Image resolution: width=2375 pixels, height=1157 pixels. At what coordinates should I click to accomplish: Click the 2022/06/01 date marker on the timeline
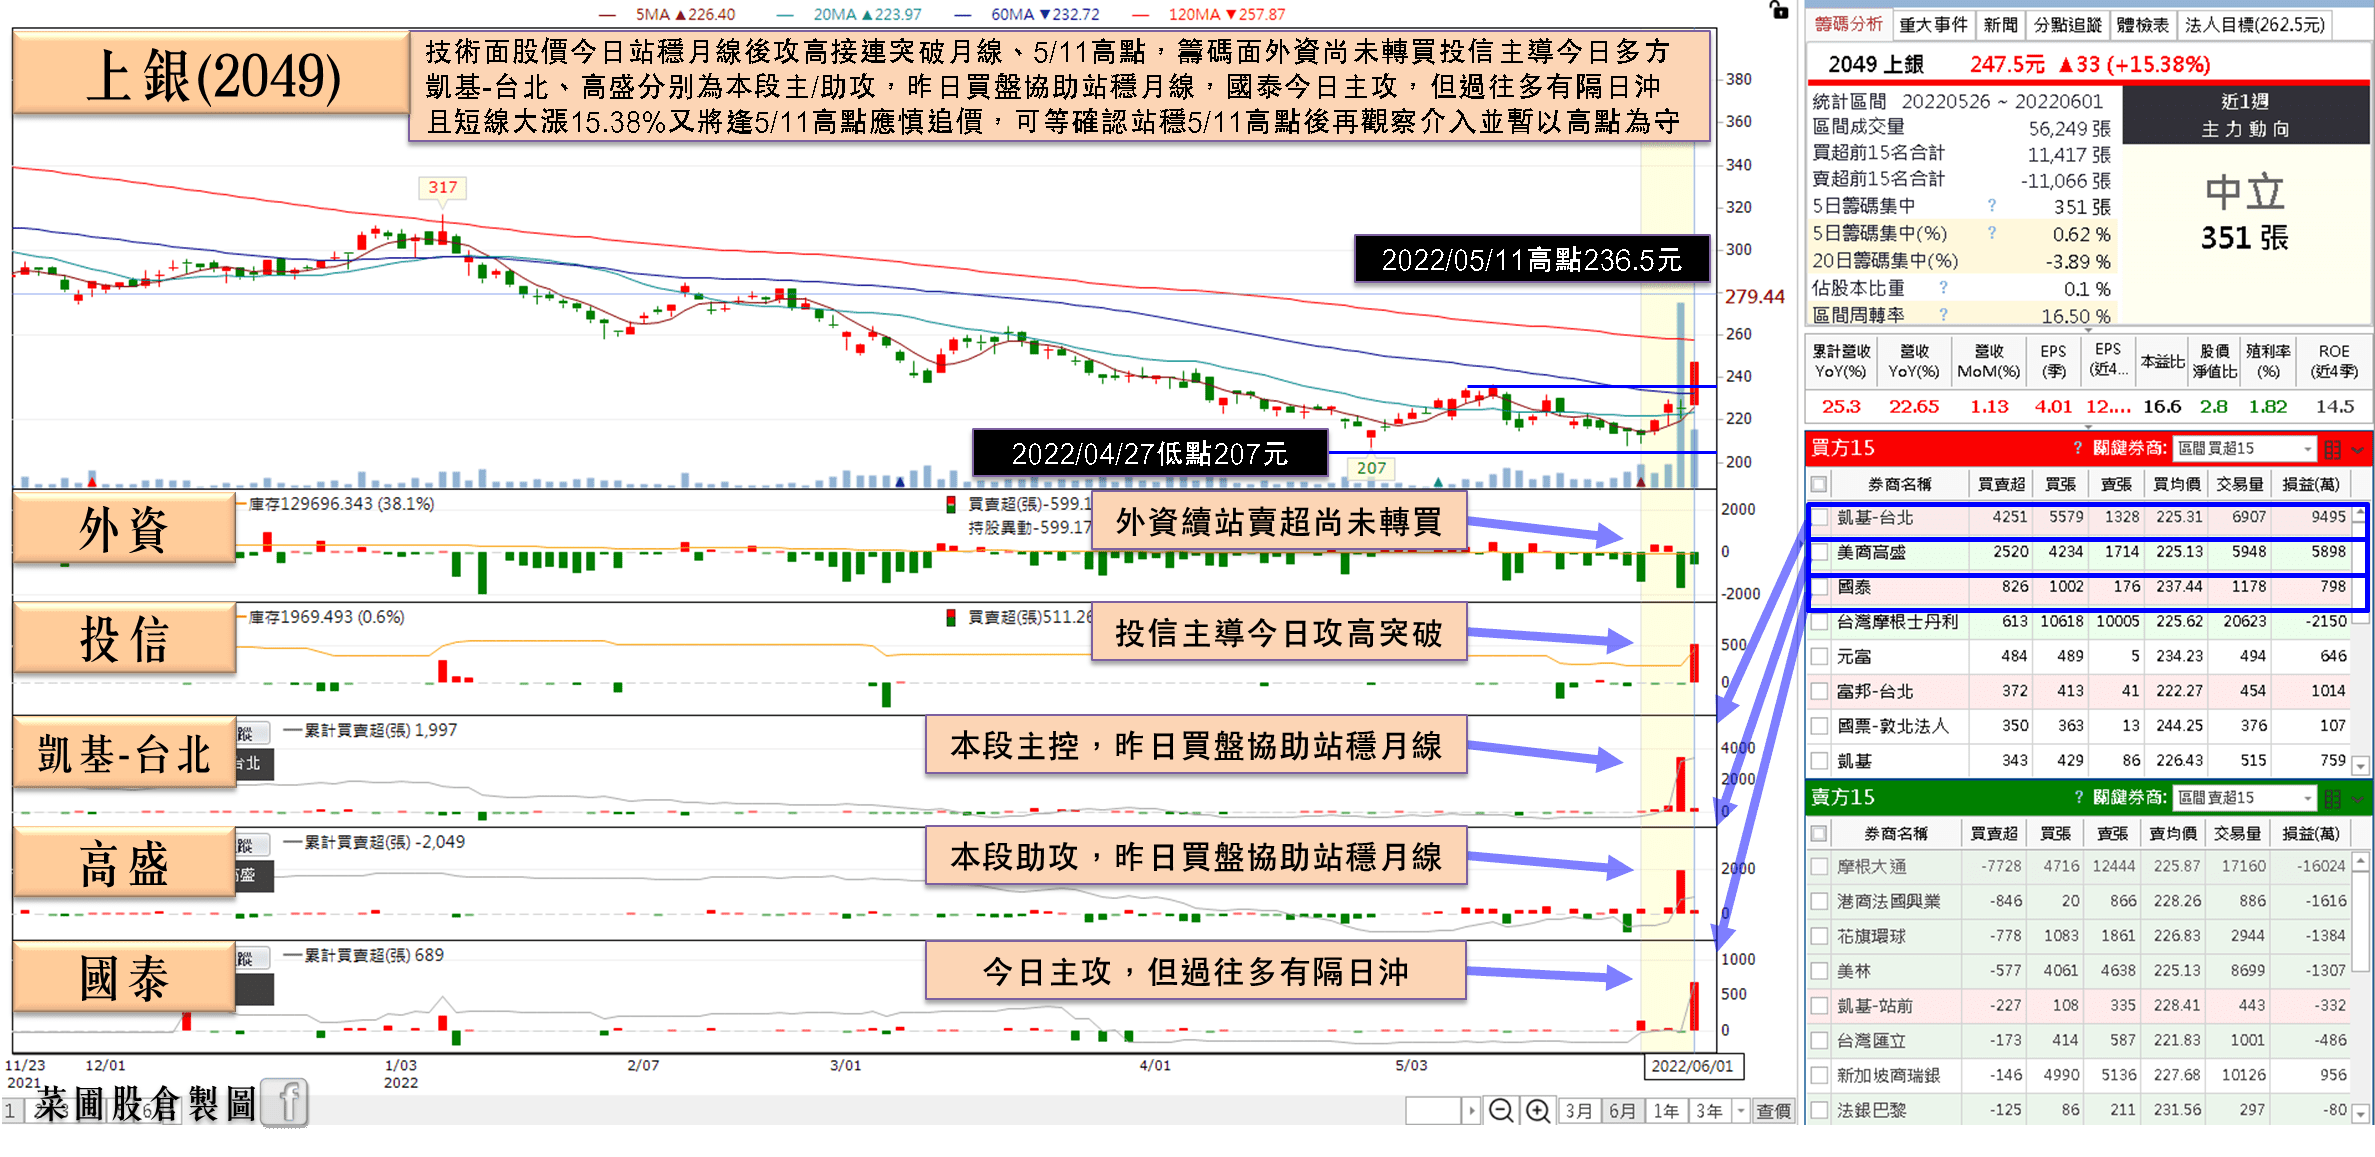[1692, 1066]
